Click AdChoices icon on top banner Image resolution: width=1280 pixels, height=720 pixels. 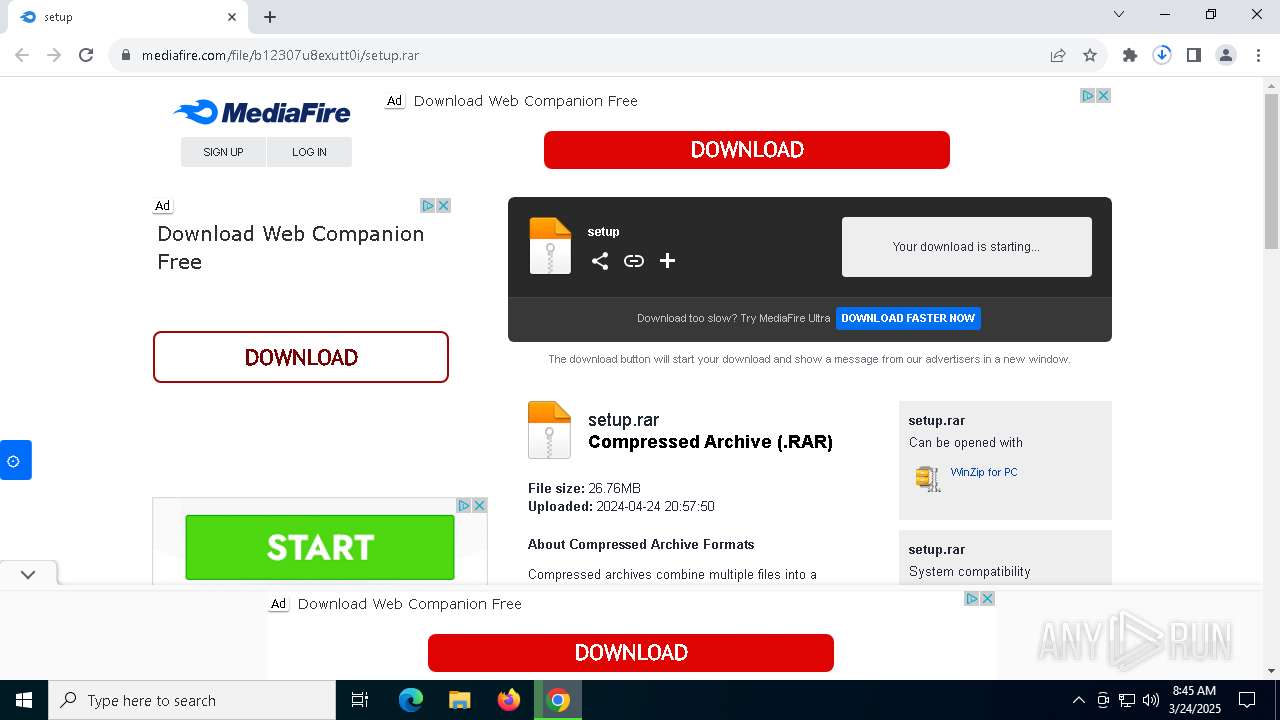[x=1088, y=96]
